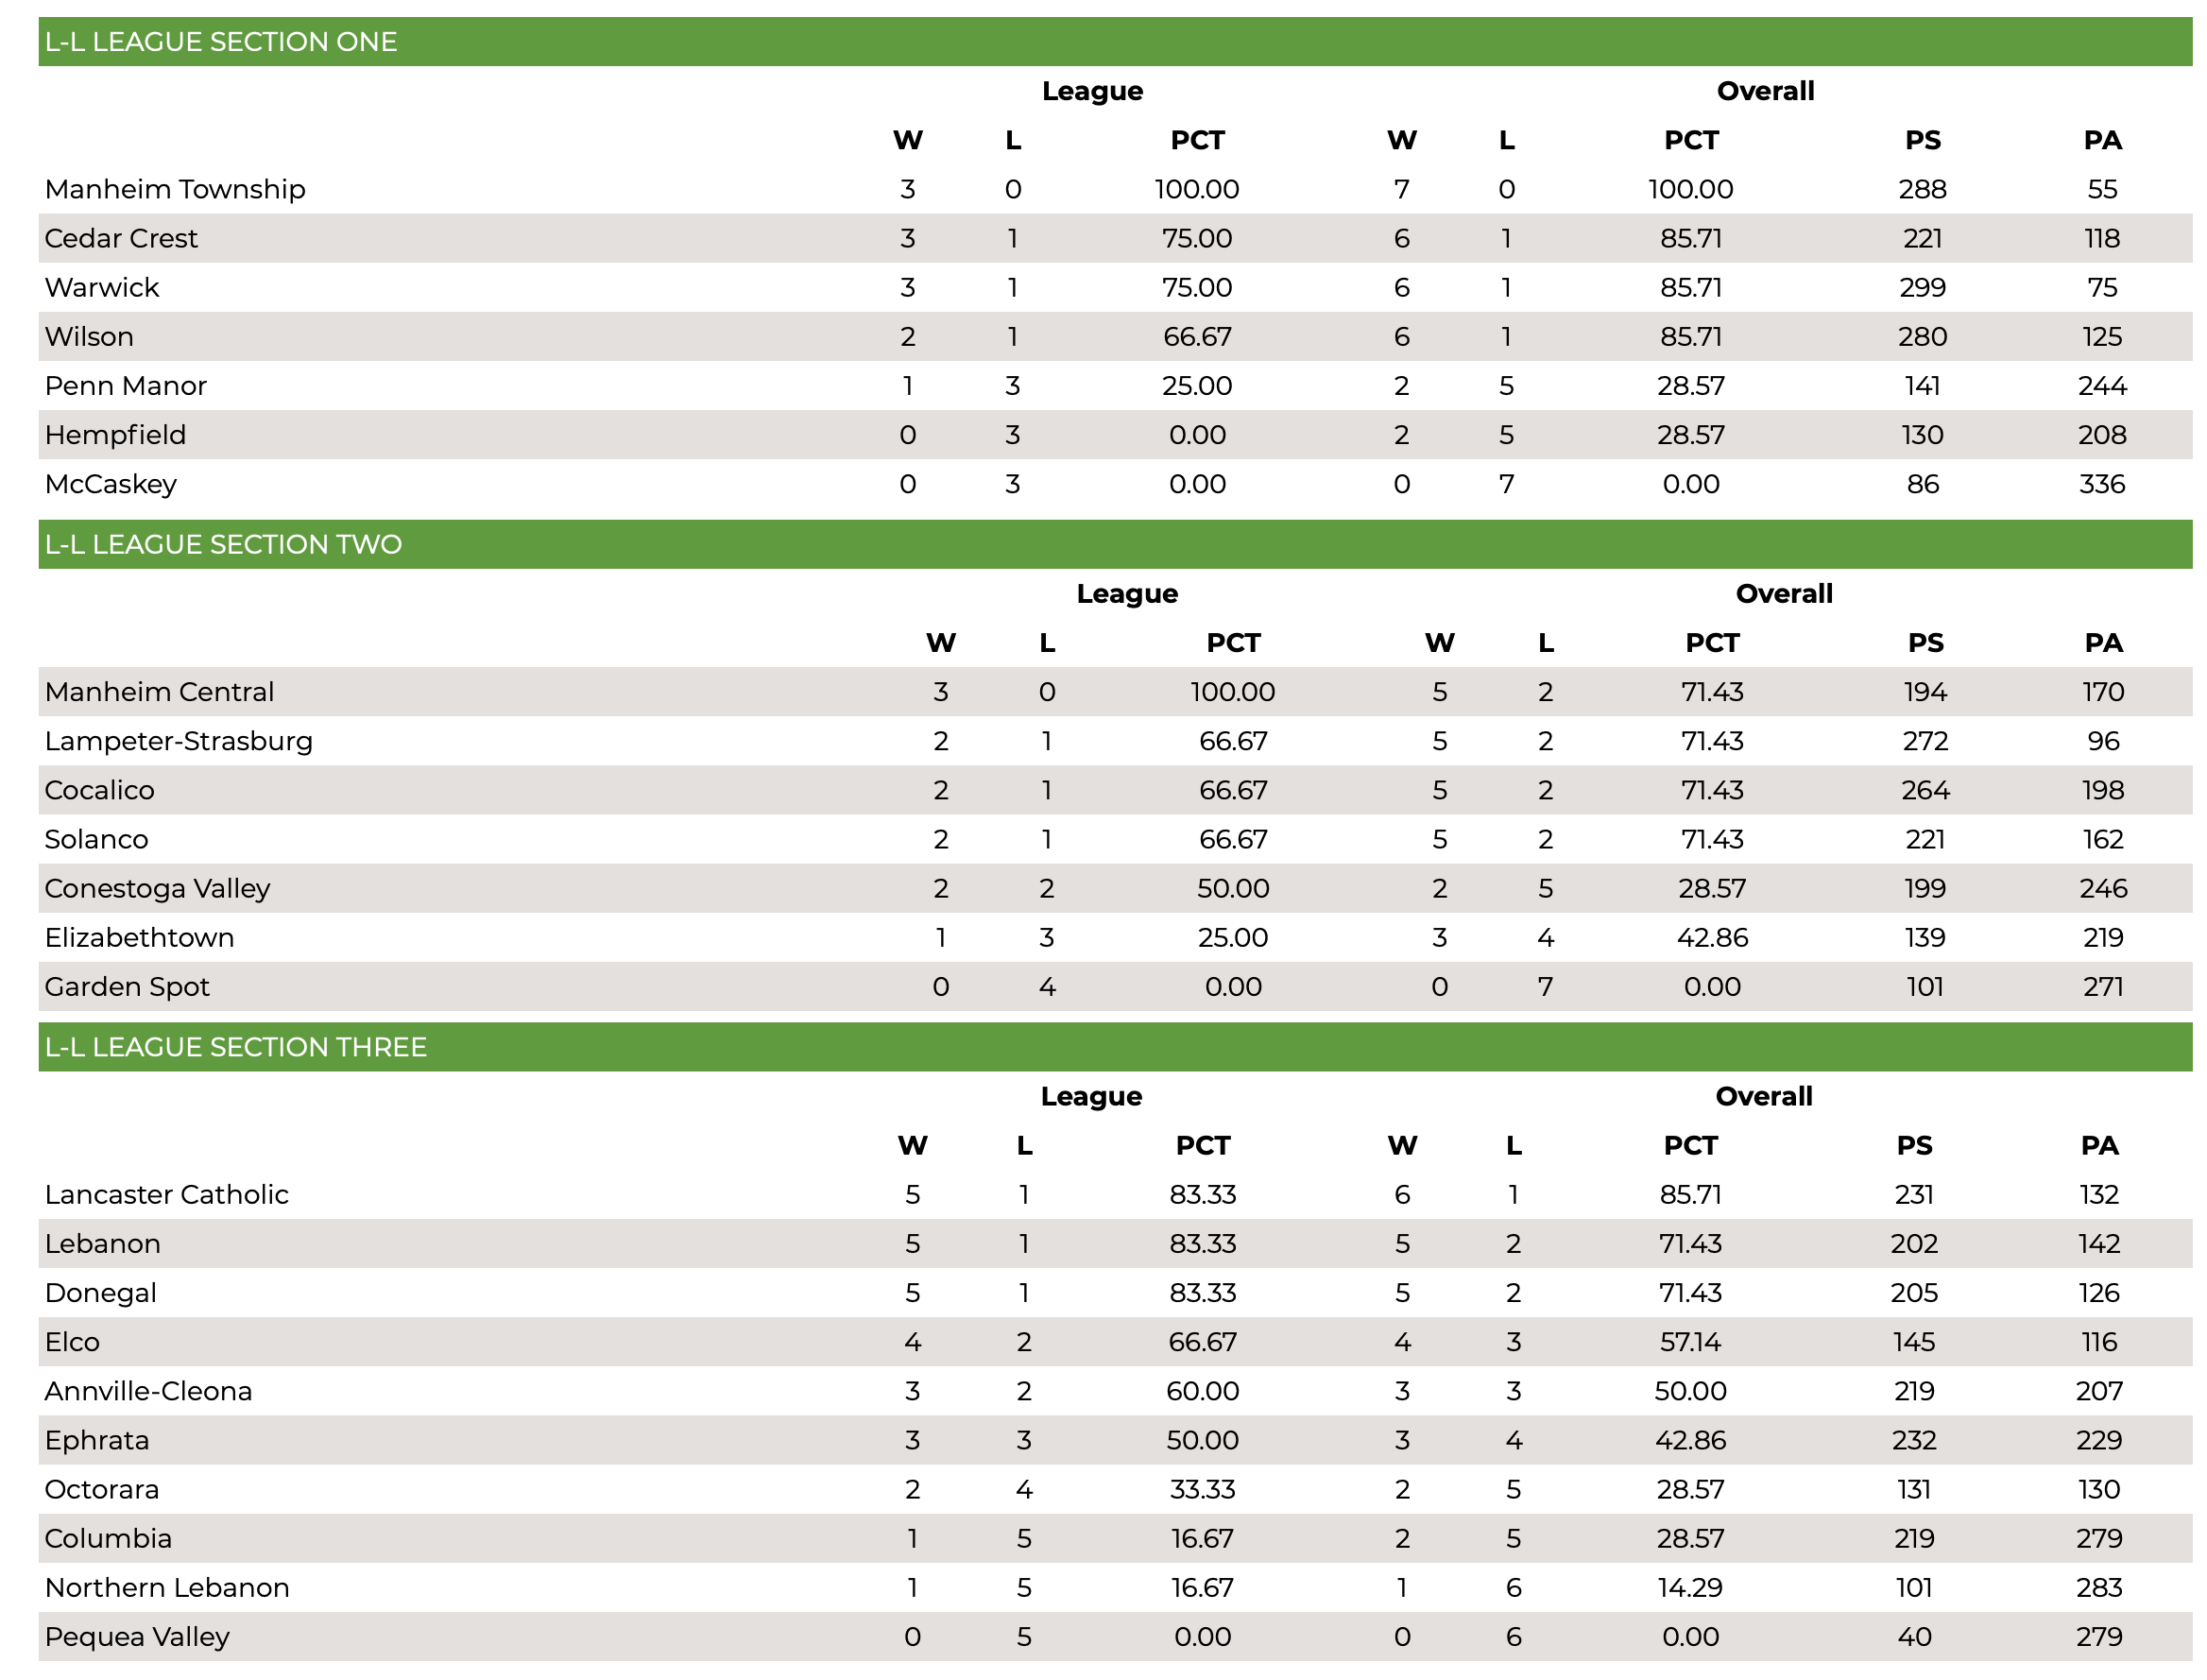Click the McCaskey team name
The width and height of the screenshot is (2207, 1680).
pos(111,484)
